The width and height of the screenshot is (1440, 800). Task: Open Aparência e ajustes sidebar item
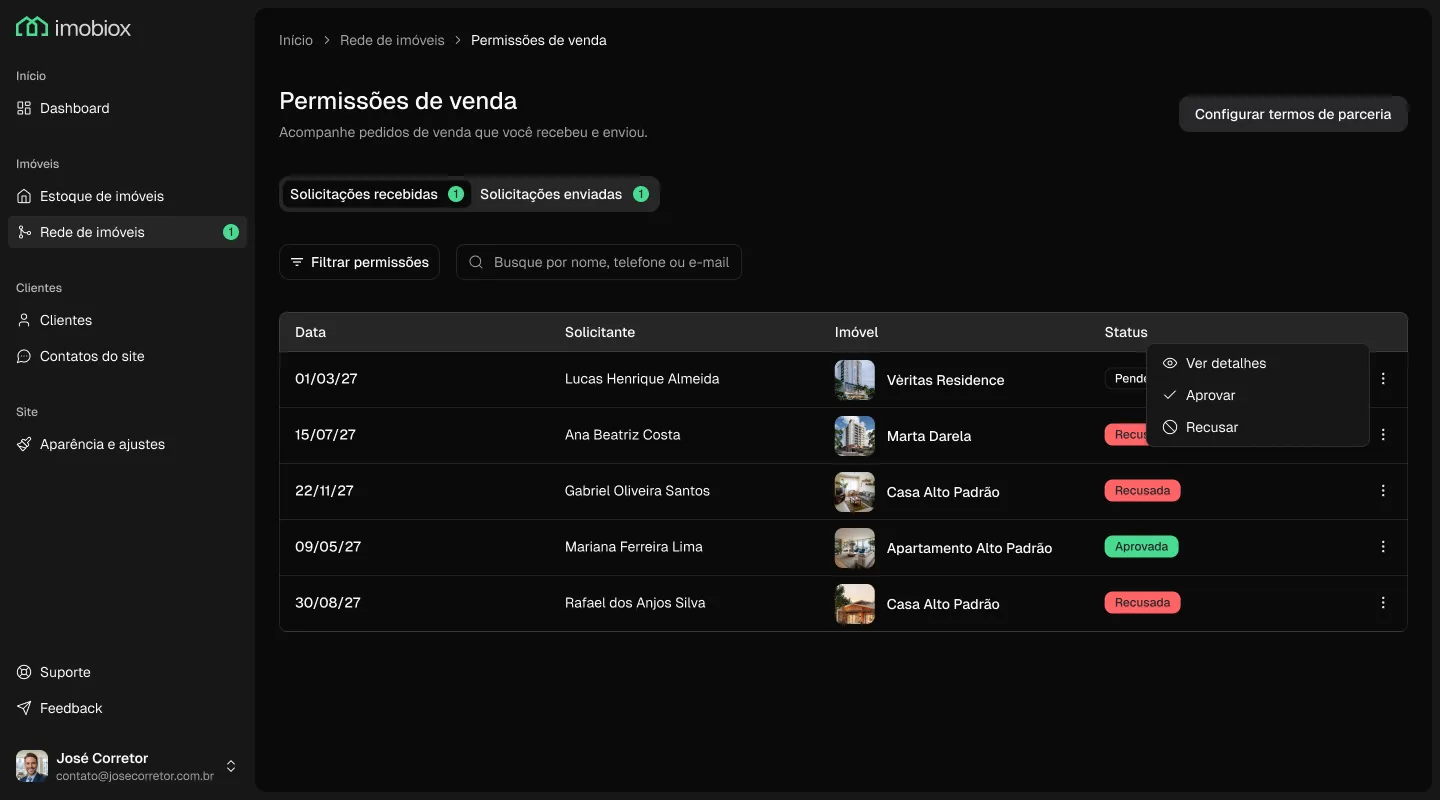[x=127, y=444]
